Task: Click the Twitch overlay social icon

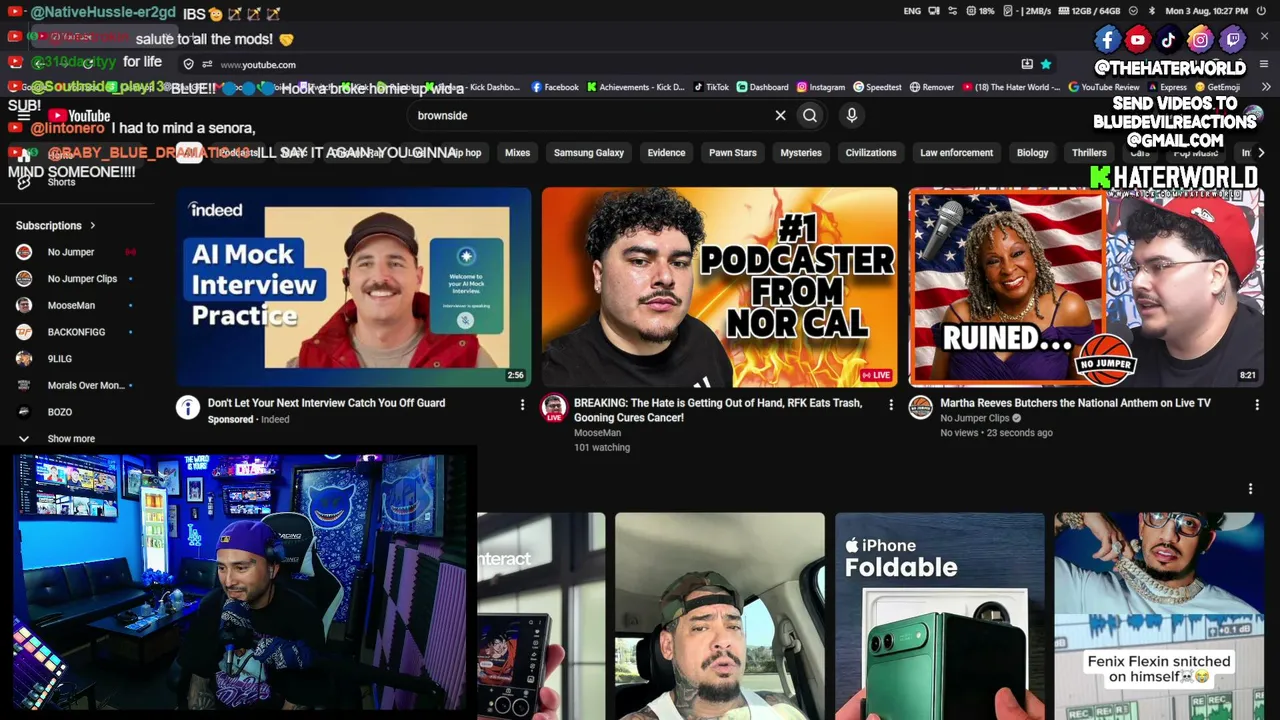Action: point(1233,40)
